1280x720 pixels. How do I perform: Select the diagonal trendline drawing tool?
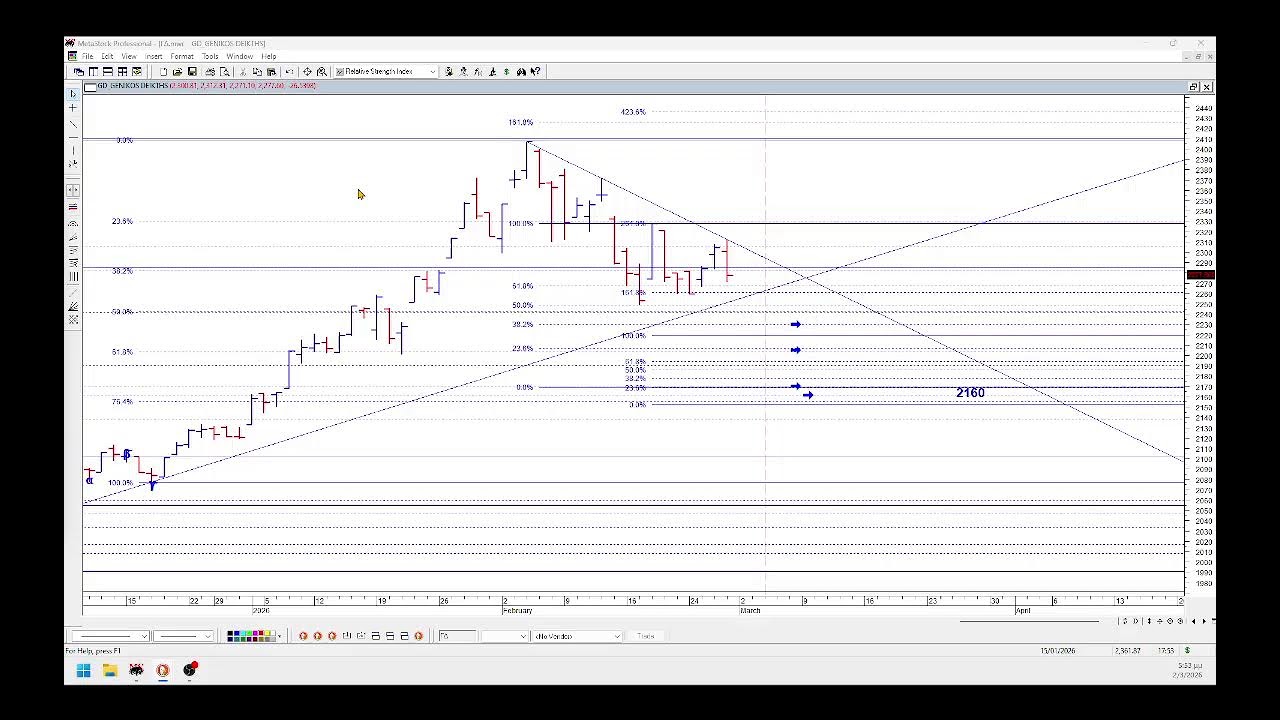(73, 124)
